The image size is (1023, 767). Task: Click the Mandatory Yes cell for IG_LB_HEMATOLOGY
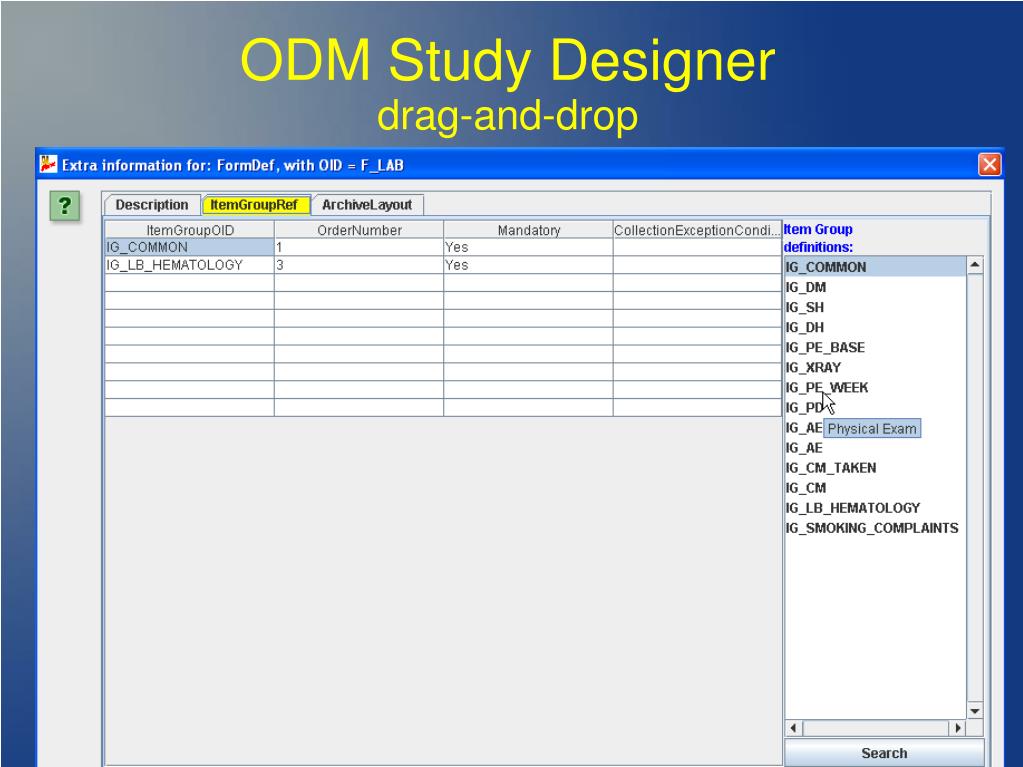(528, 265)
